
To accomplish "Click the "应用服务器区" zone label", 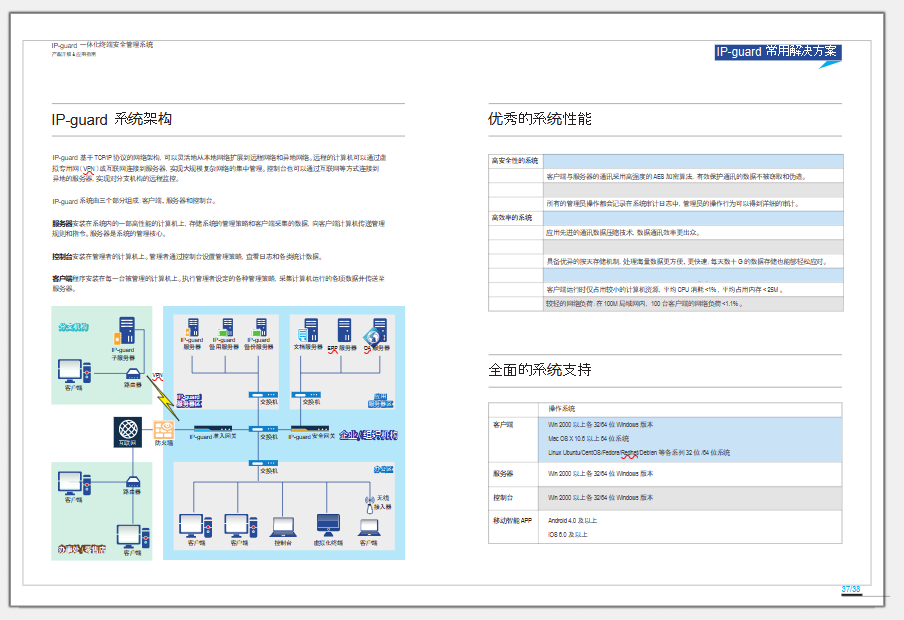I will 381,400.
